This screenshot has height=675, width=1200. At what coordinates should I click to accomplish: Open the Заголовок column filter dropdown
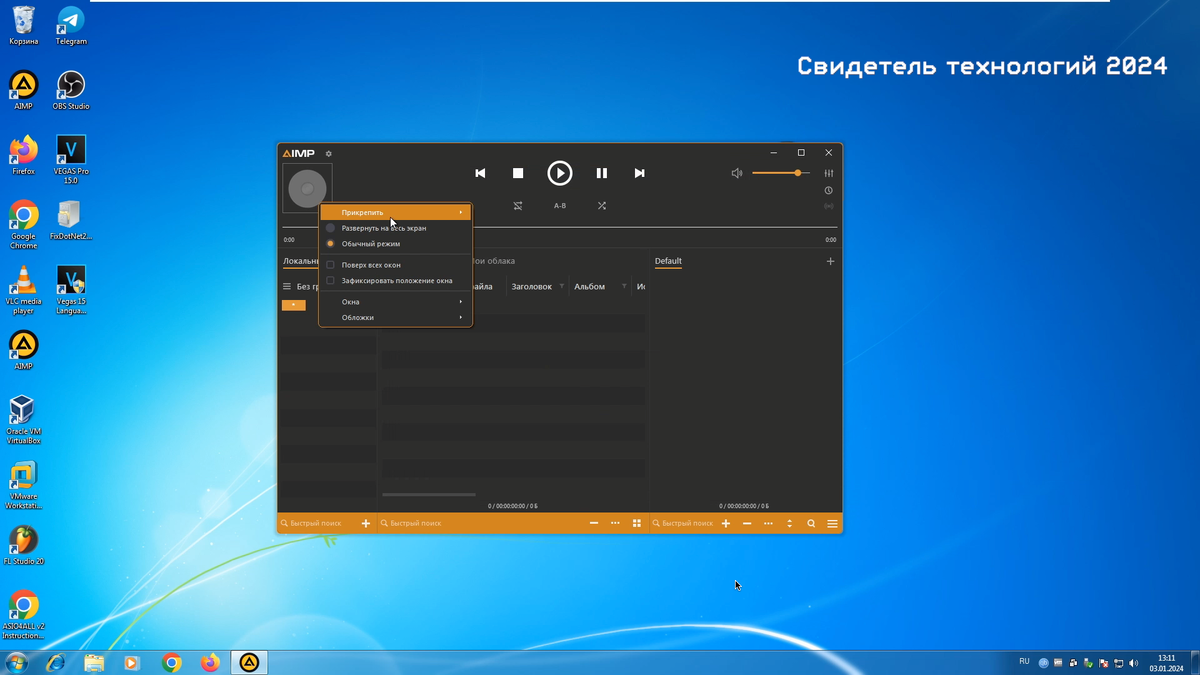pos(561,287)
